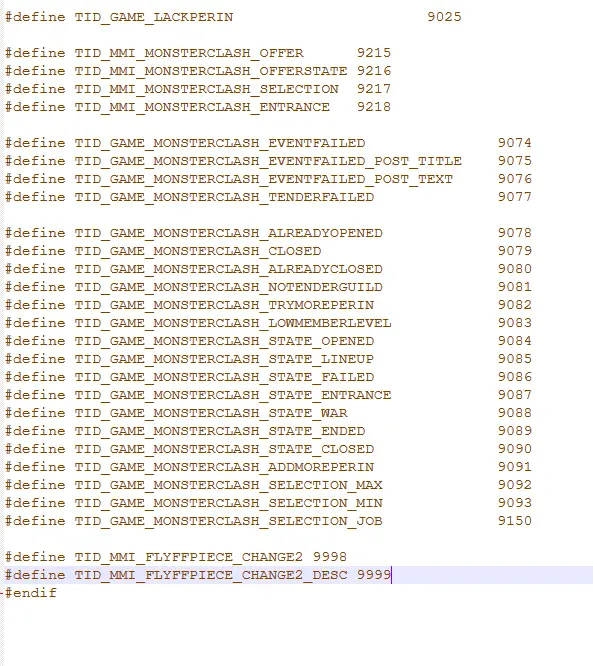The image size is (593, 666).
Task: Click the value 9218
Action: tap(374, 107)
